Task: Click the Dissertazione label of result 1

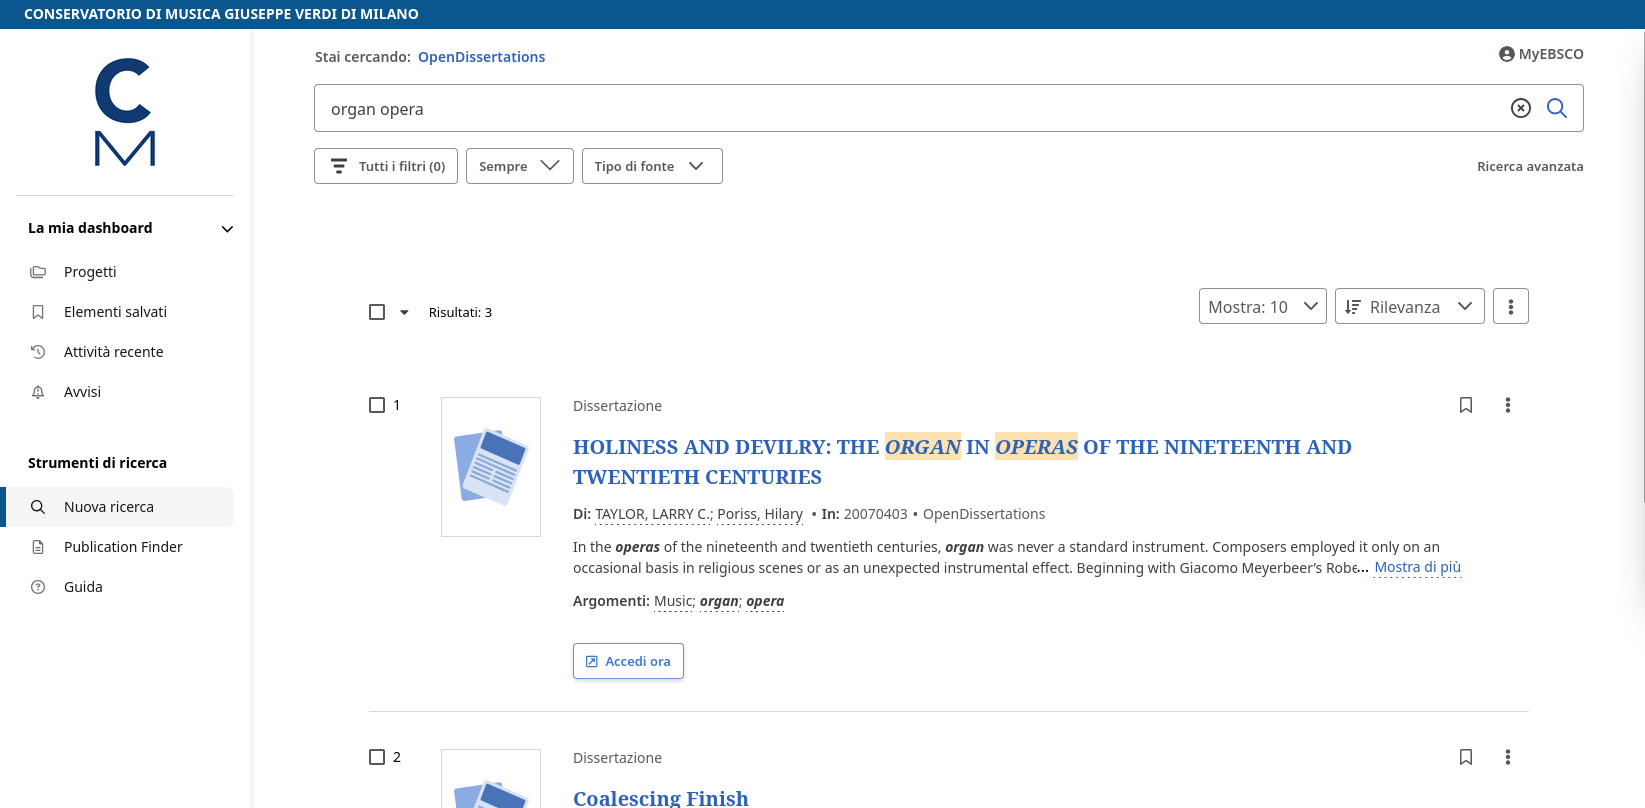Action: coord(617,406)
